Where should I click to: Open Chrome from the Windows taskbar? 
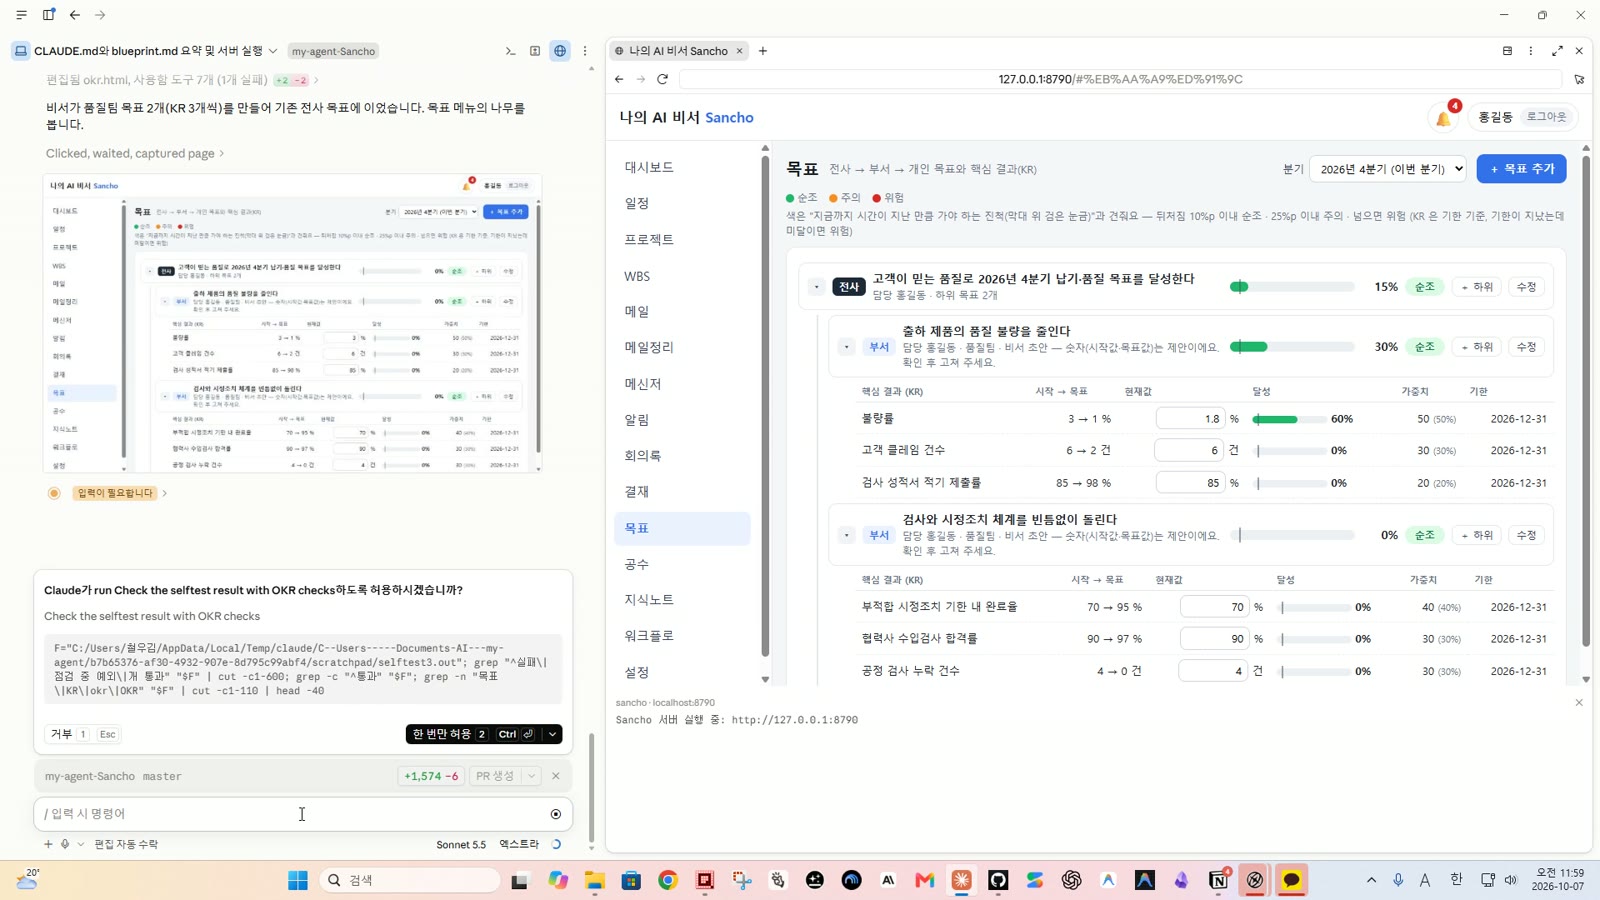(x=668, y=880)
